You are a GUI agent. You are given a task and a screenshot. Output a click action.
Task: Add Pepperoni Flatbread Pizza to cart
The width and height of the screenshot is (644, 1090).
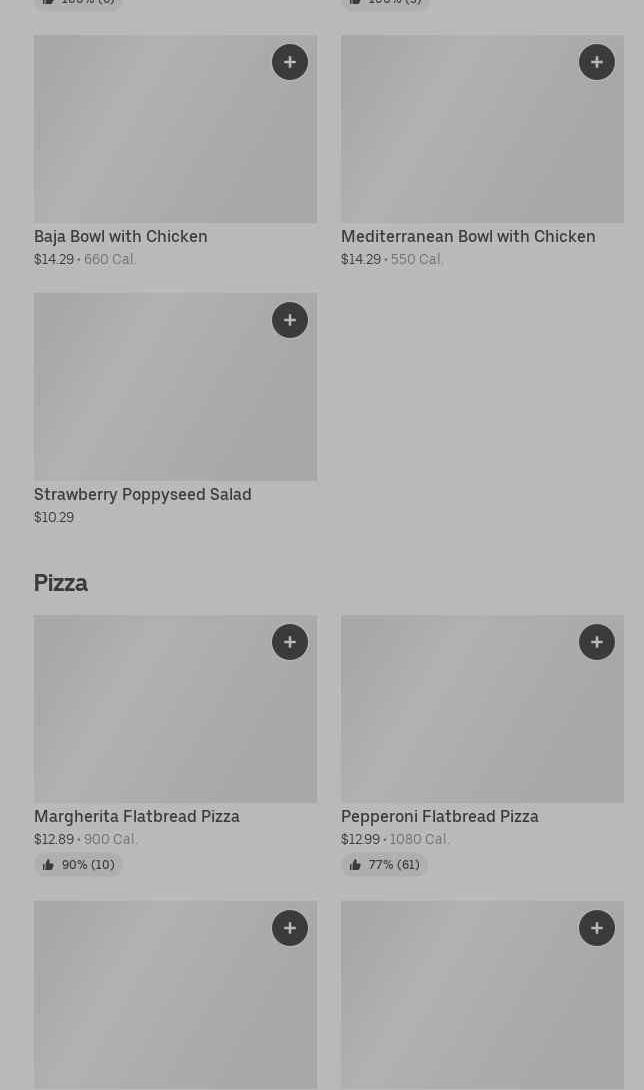point(597,642)
